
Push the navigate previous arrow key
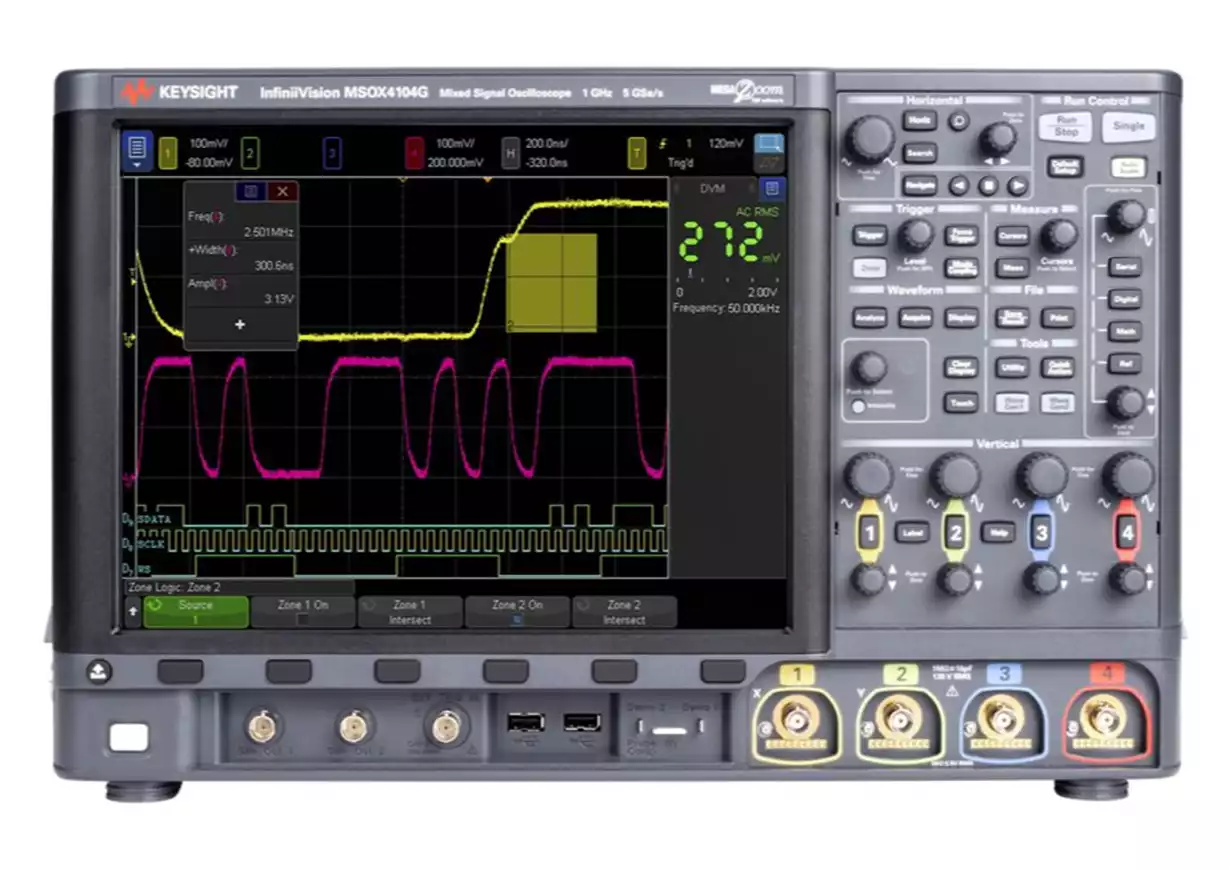pos(958,185)
